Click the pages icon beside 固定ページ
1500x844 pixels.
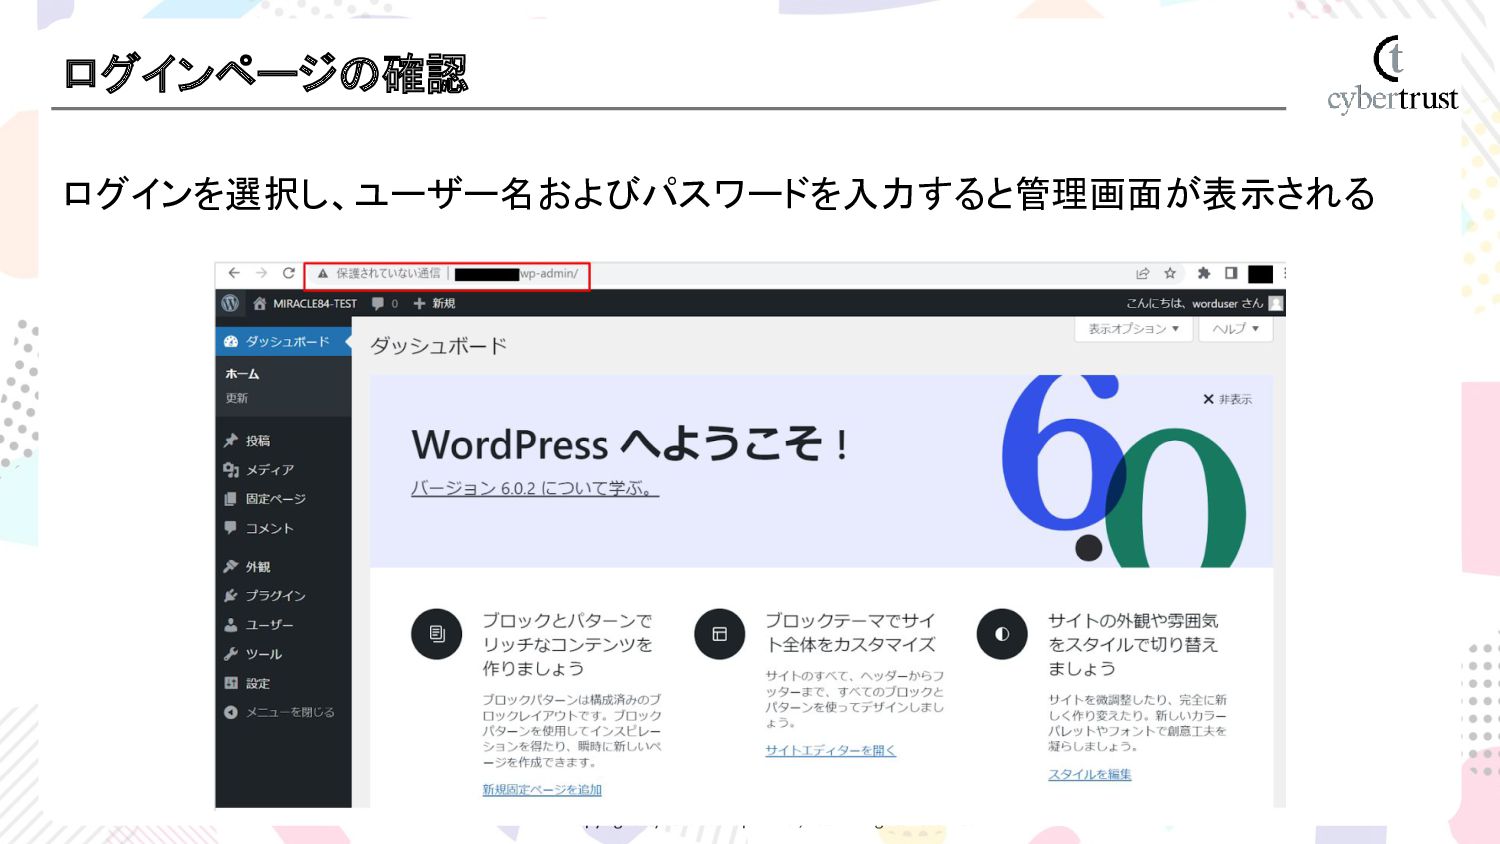click(x=231, y=498)
